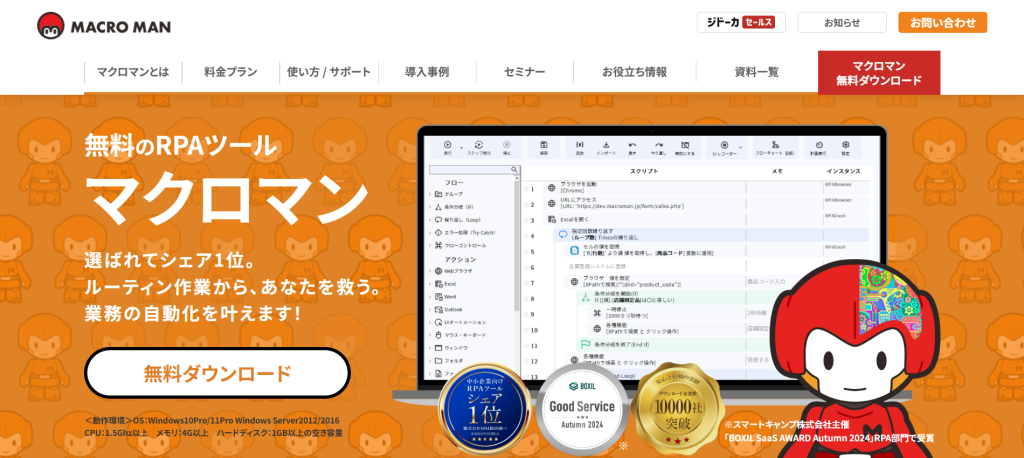Open the 料金プラン menu item
The width and height of the screenshot is (1024, 458).
pos(231,72)
